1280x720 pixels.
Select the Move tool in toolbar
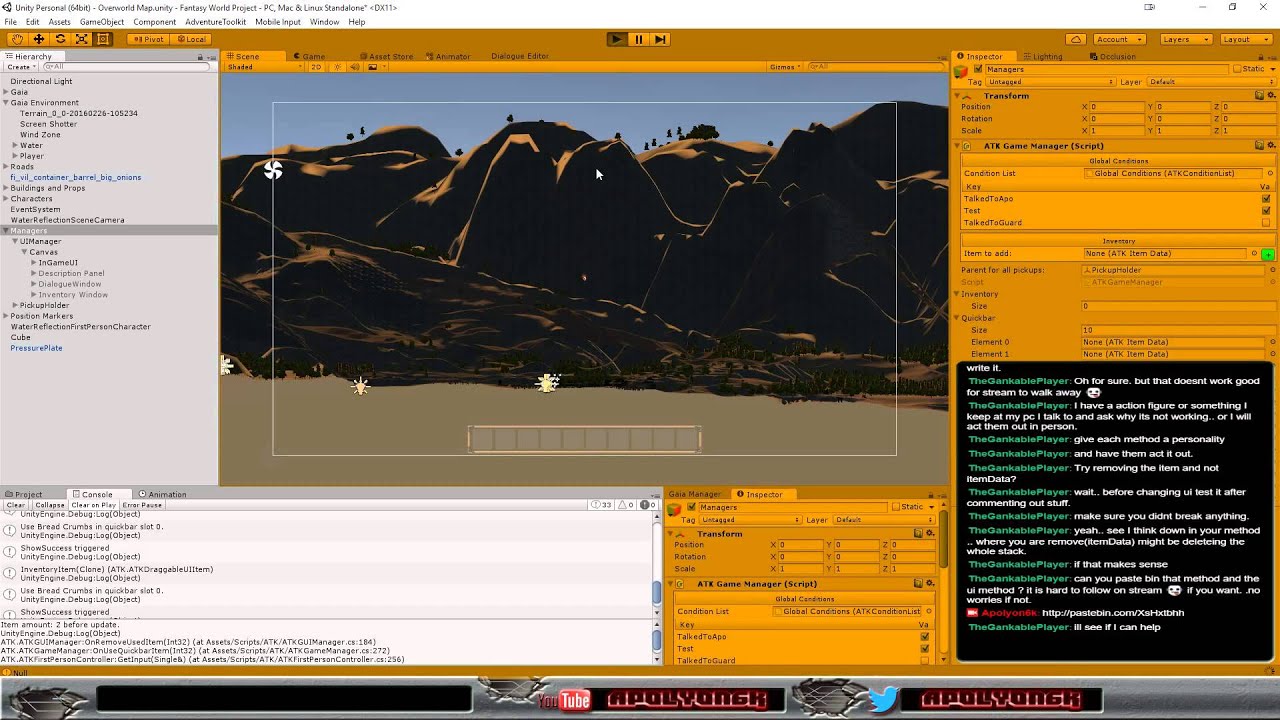[x=39, y=39]
